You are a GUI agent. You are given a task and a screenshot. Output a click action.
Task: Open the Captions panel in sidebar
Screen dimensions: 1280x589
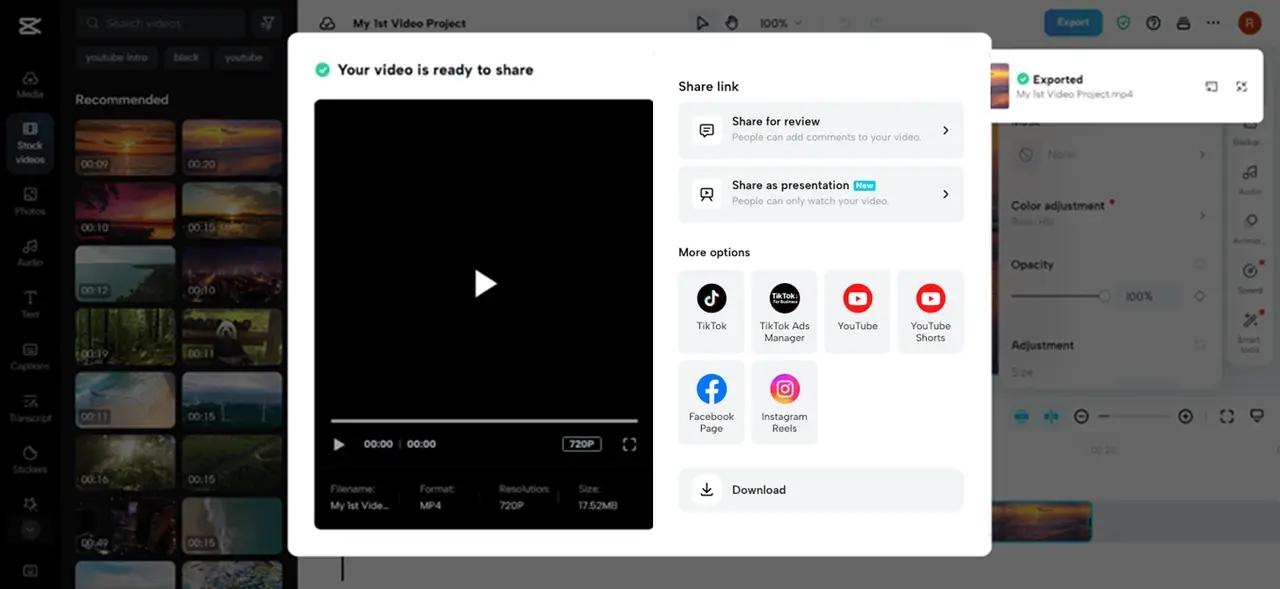click(30, 356)
